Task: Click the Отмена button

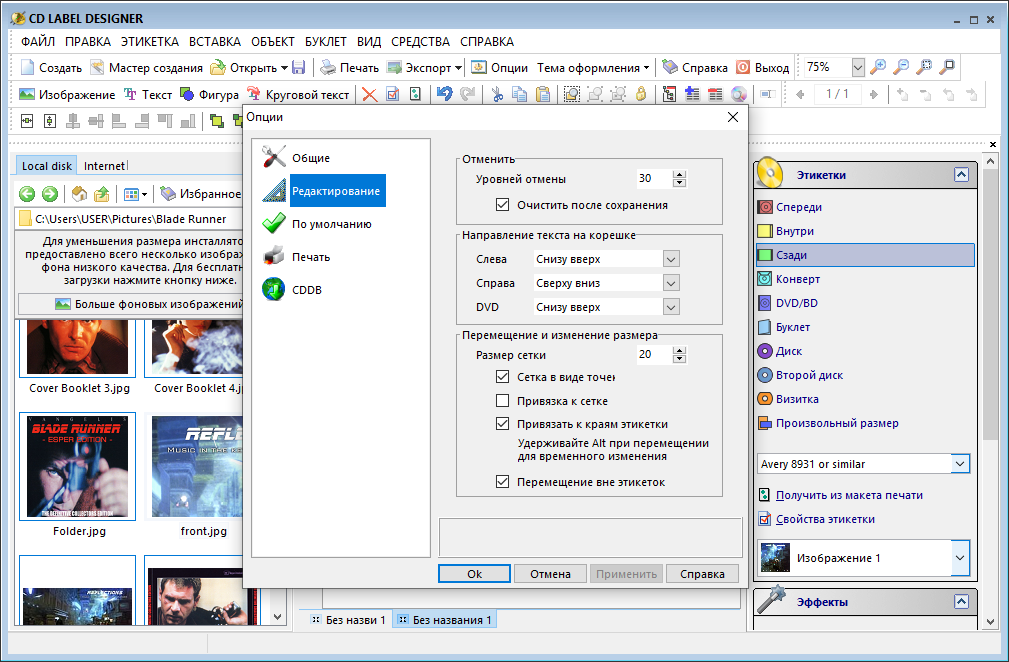Action: [x=550, y=574]
